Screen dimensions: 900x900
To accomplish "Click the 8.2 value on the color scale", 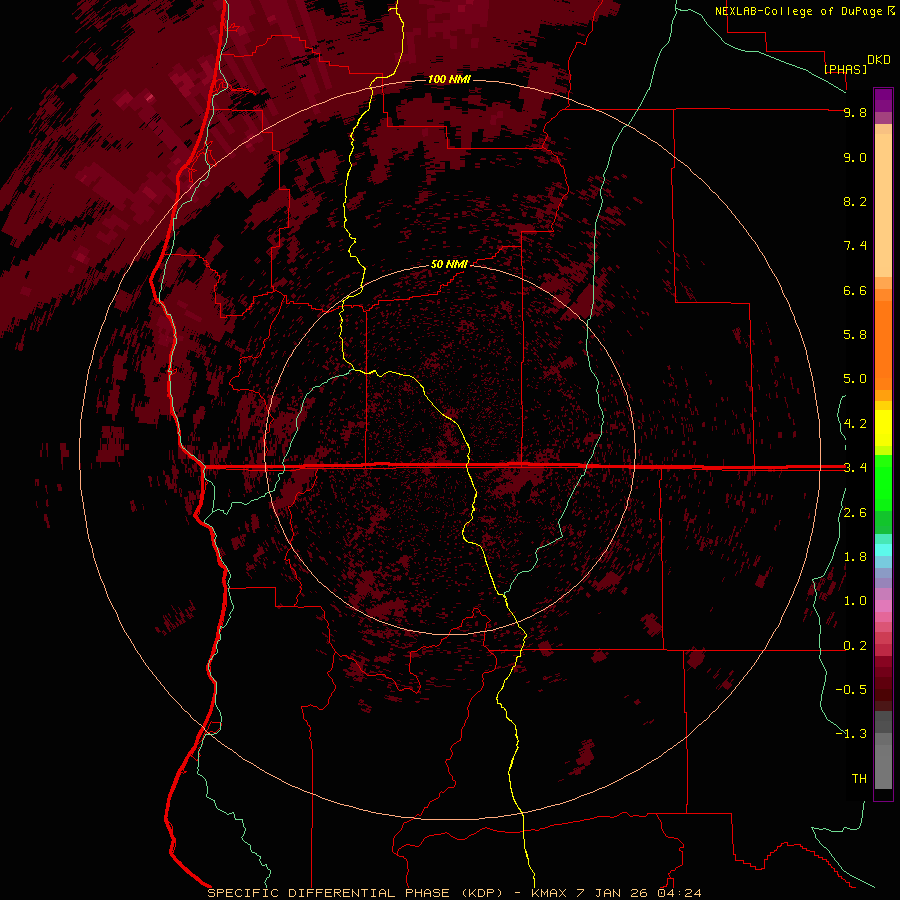I will pos(855,201).
